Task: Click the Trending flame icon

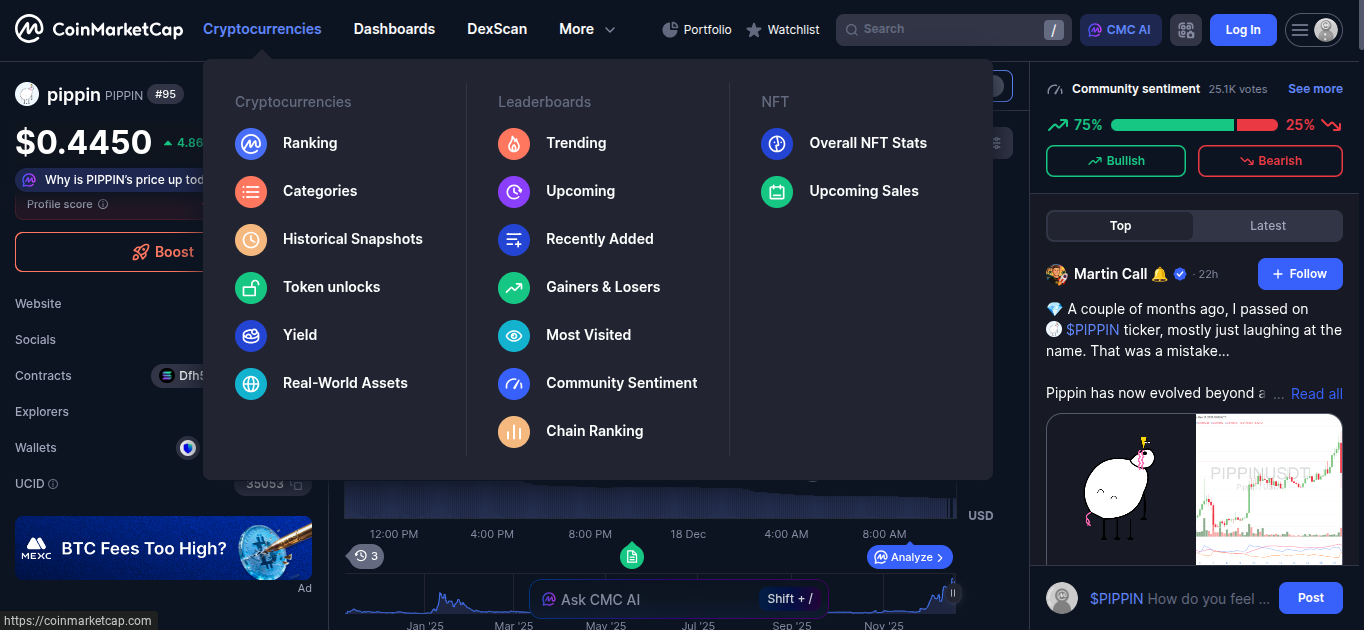Action: pos(514,143)
